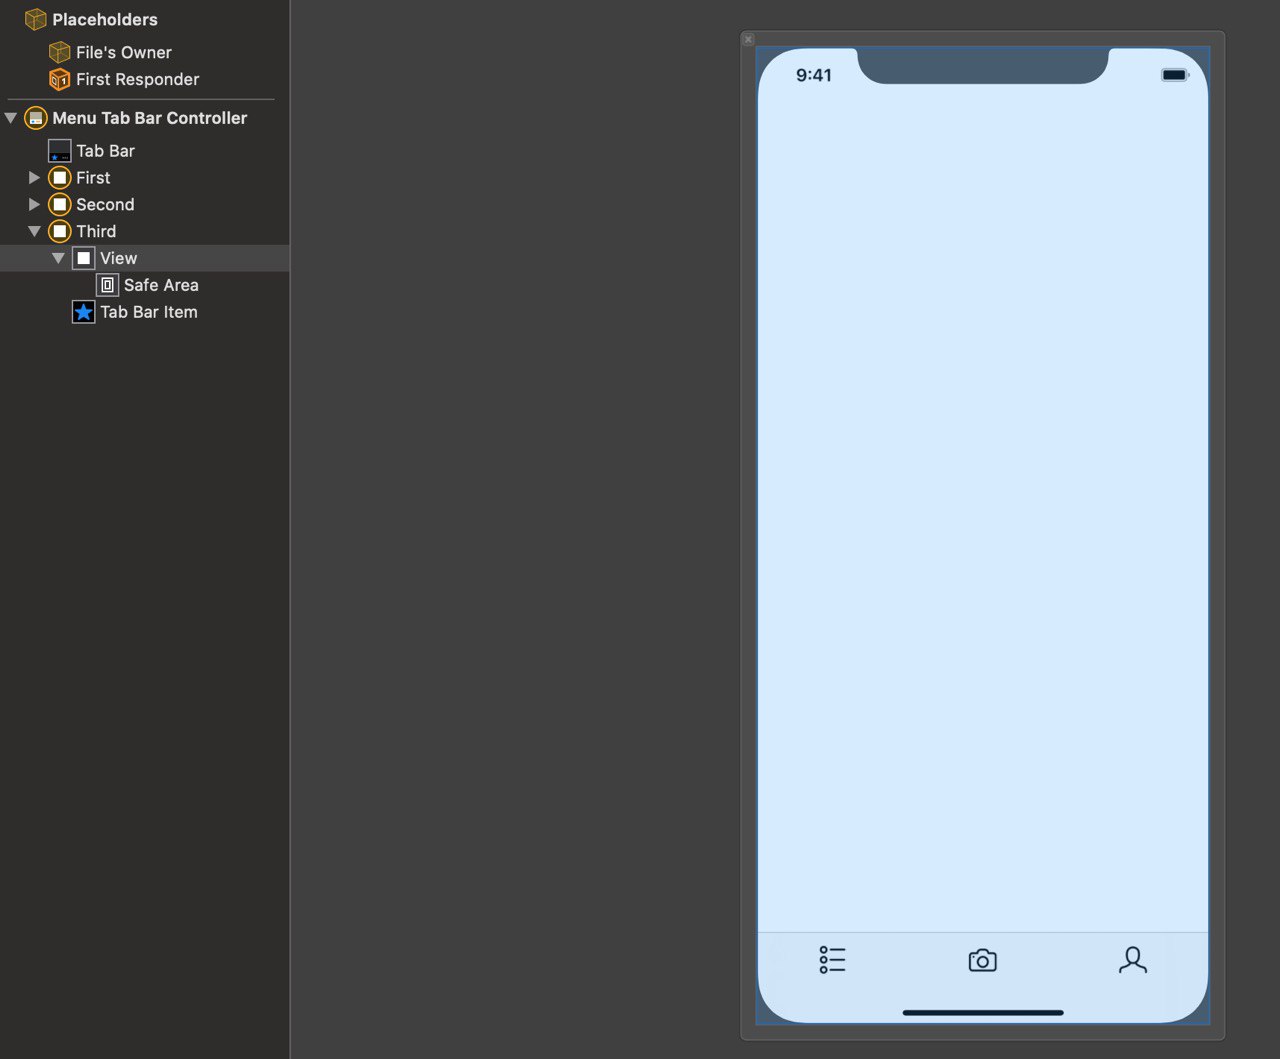Select the camera tab bar icon in the preview
1280x1059 pixels.
(x=983, y=961)
